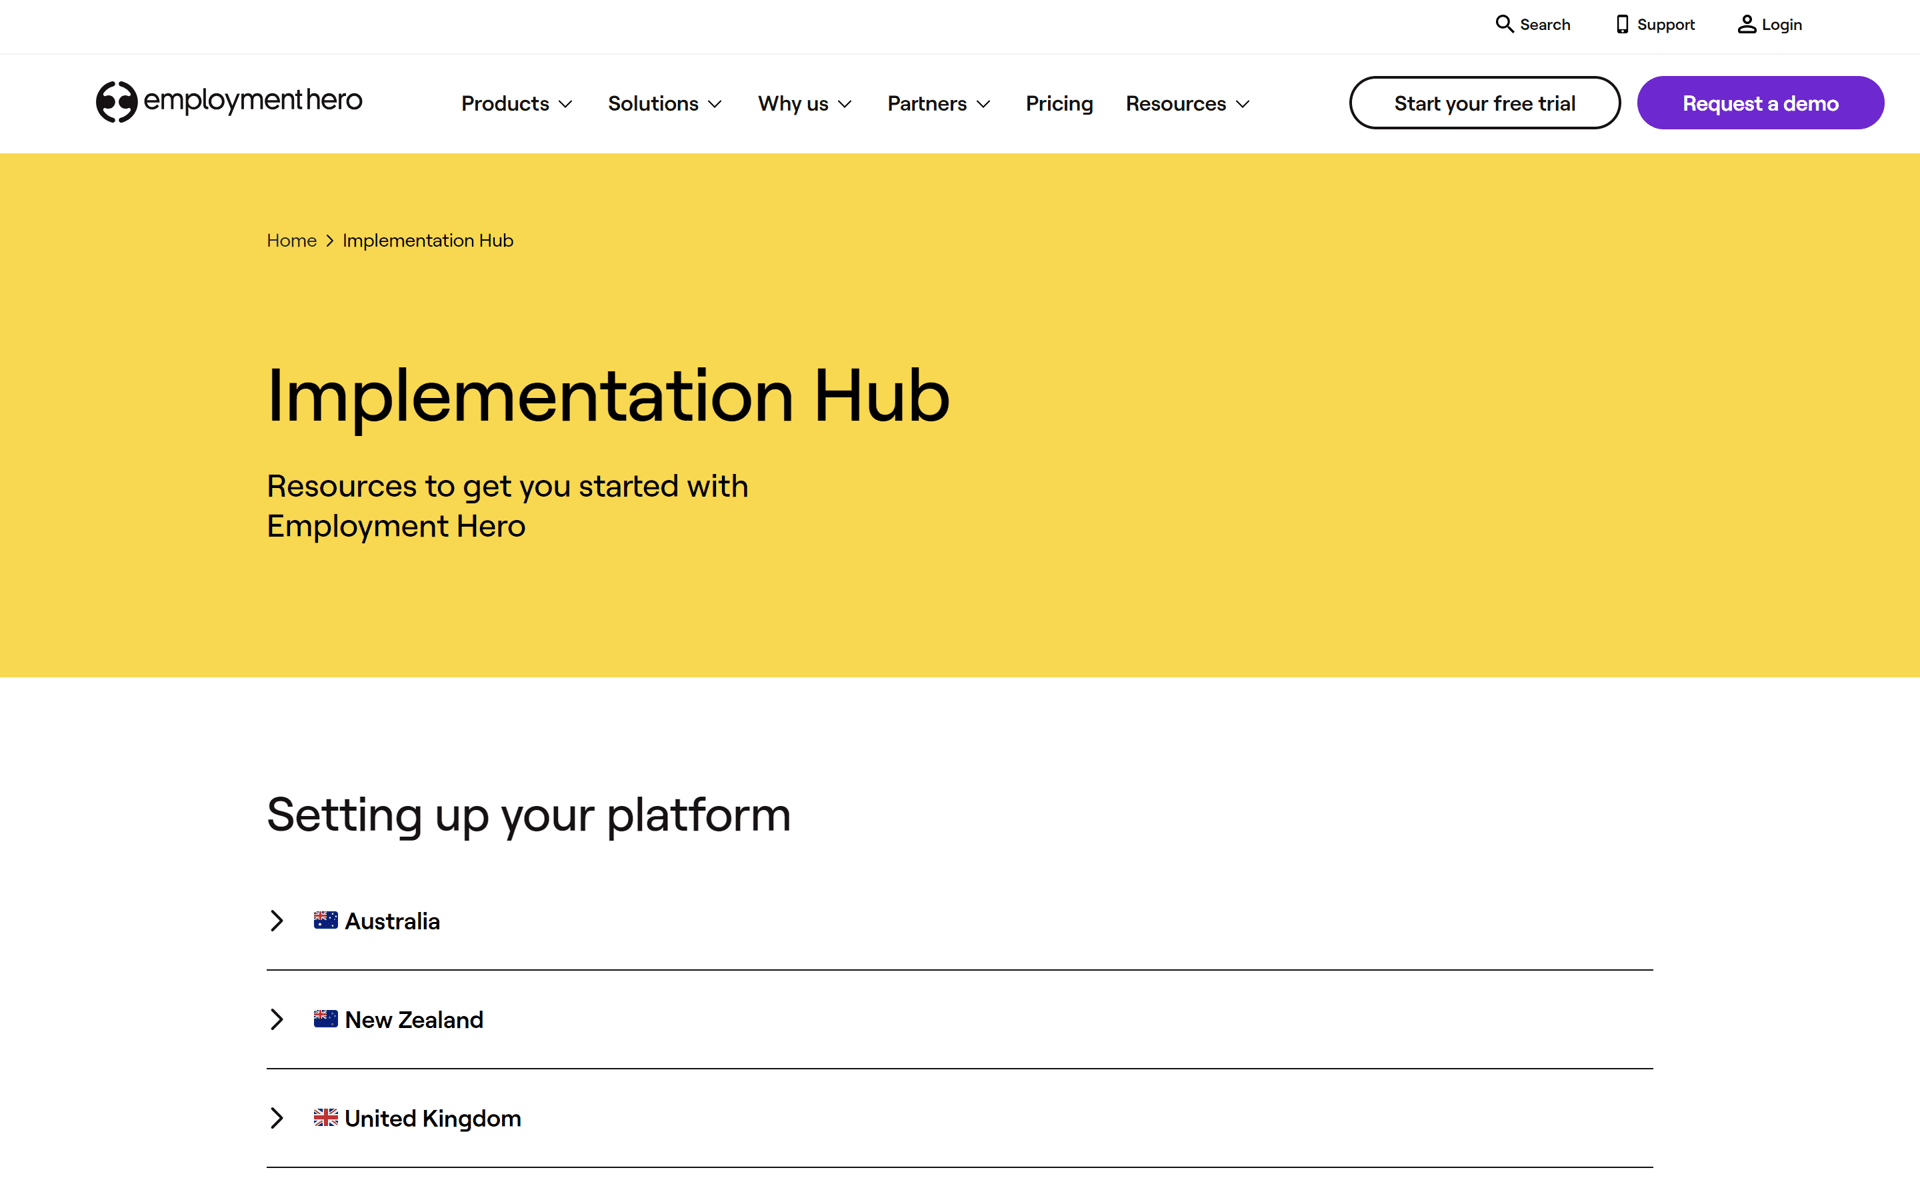Open the Partners menu
Viewport: 1920px width, 1200px height.
click(x=939, y=103)
